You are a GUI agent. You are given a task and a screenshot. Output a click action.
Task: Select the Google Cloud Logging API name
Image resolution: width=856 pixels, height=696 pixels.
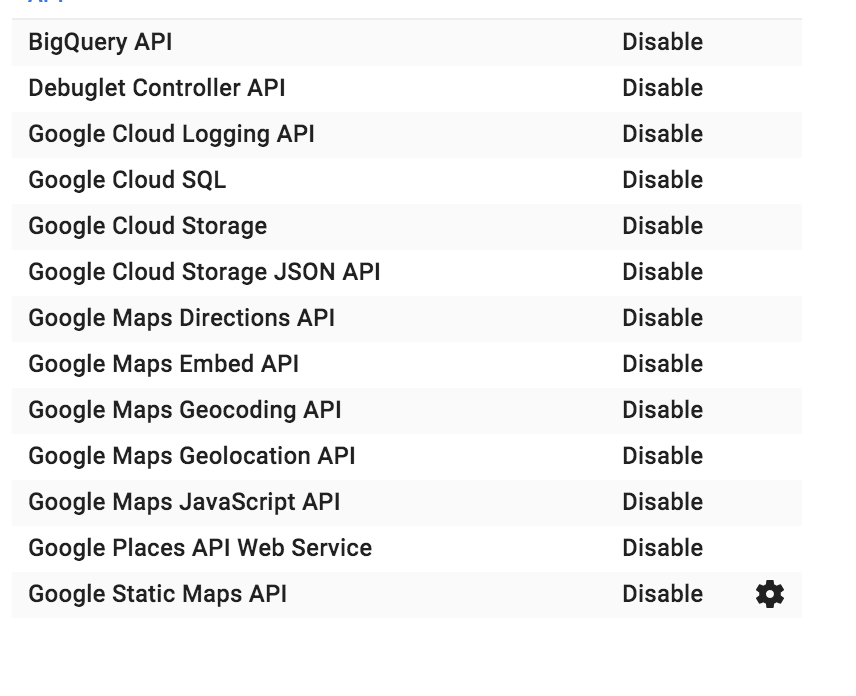171,134
